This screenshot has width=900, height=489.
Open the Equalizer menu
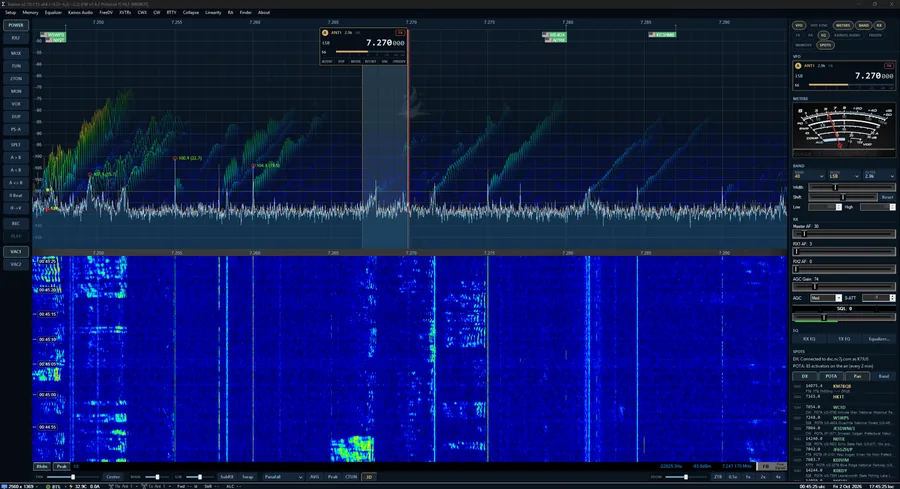[x=53, y=12]
